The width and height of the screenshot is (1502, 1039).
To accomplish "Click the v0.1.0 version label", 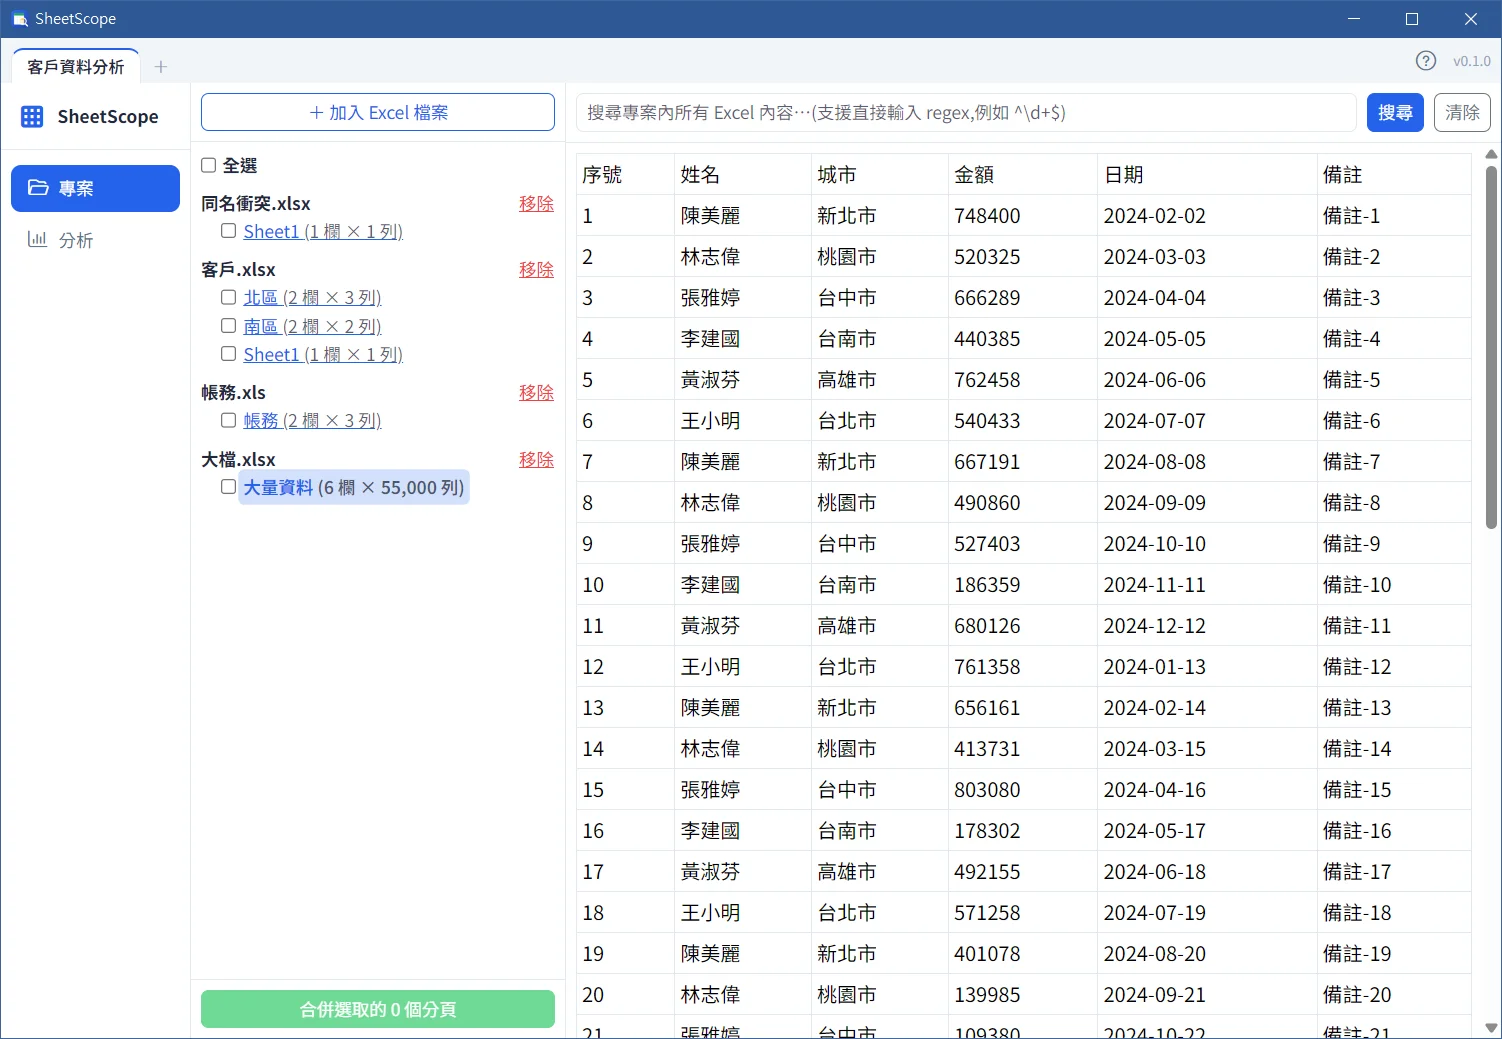I will [1471, 61].
